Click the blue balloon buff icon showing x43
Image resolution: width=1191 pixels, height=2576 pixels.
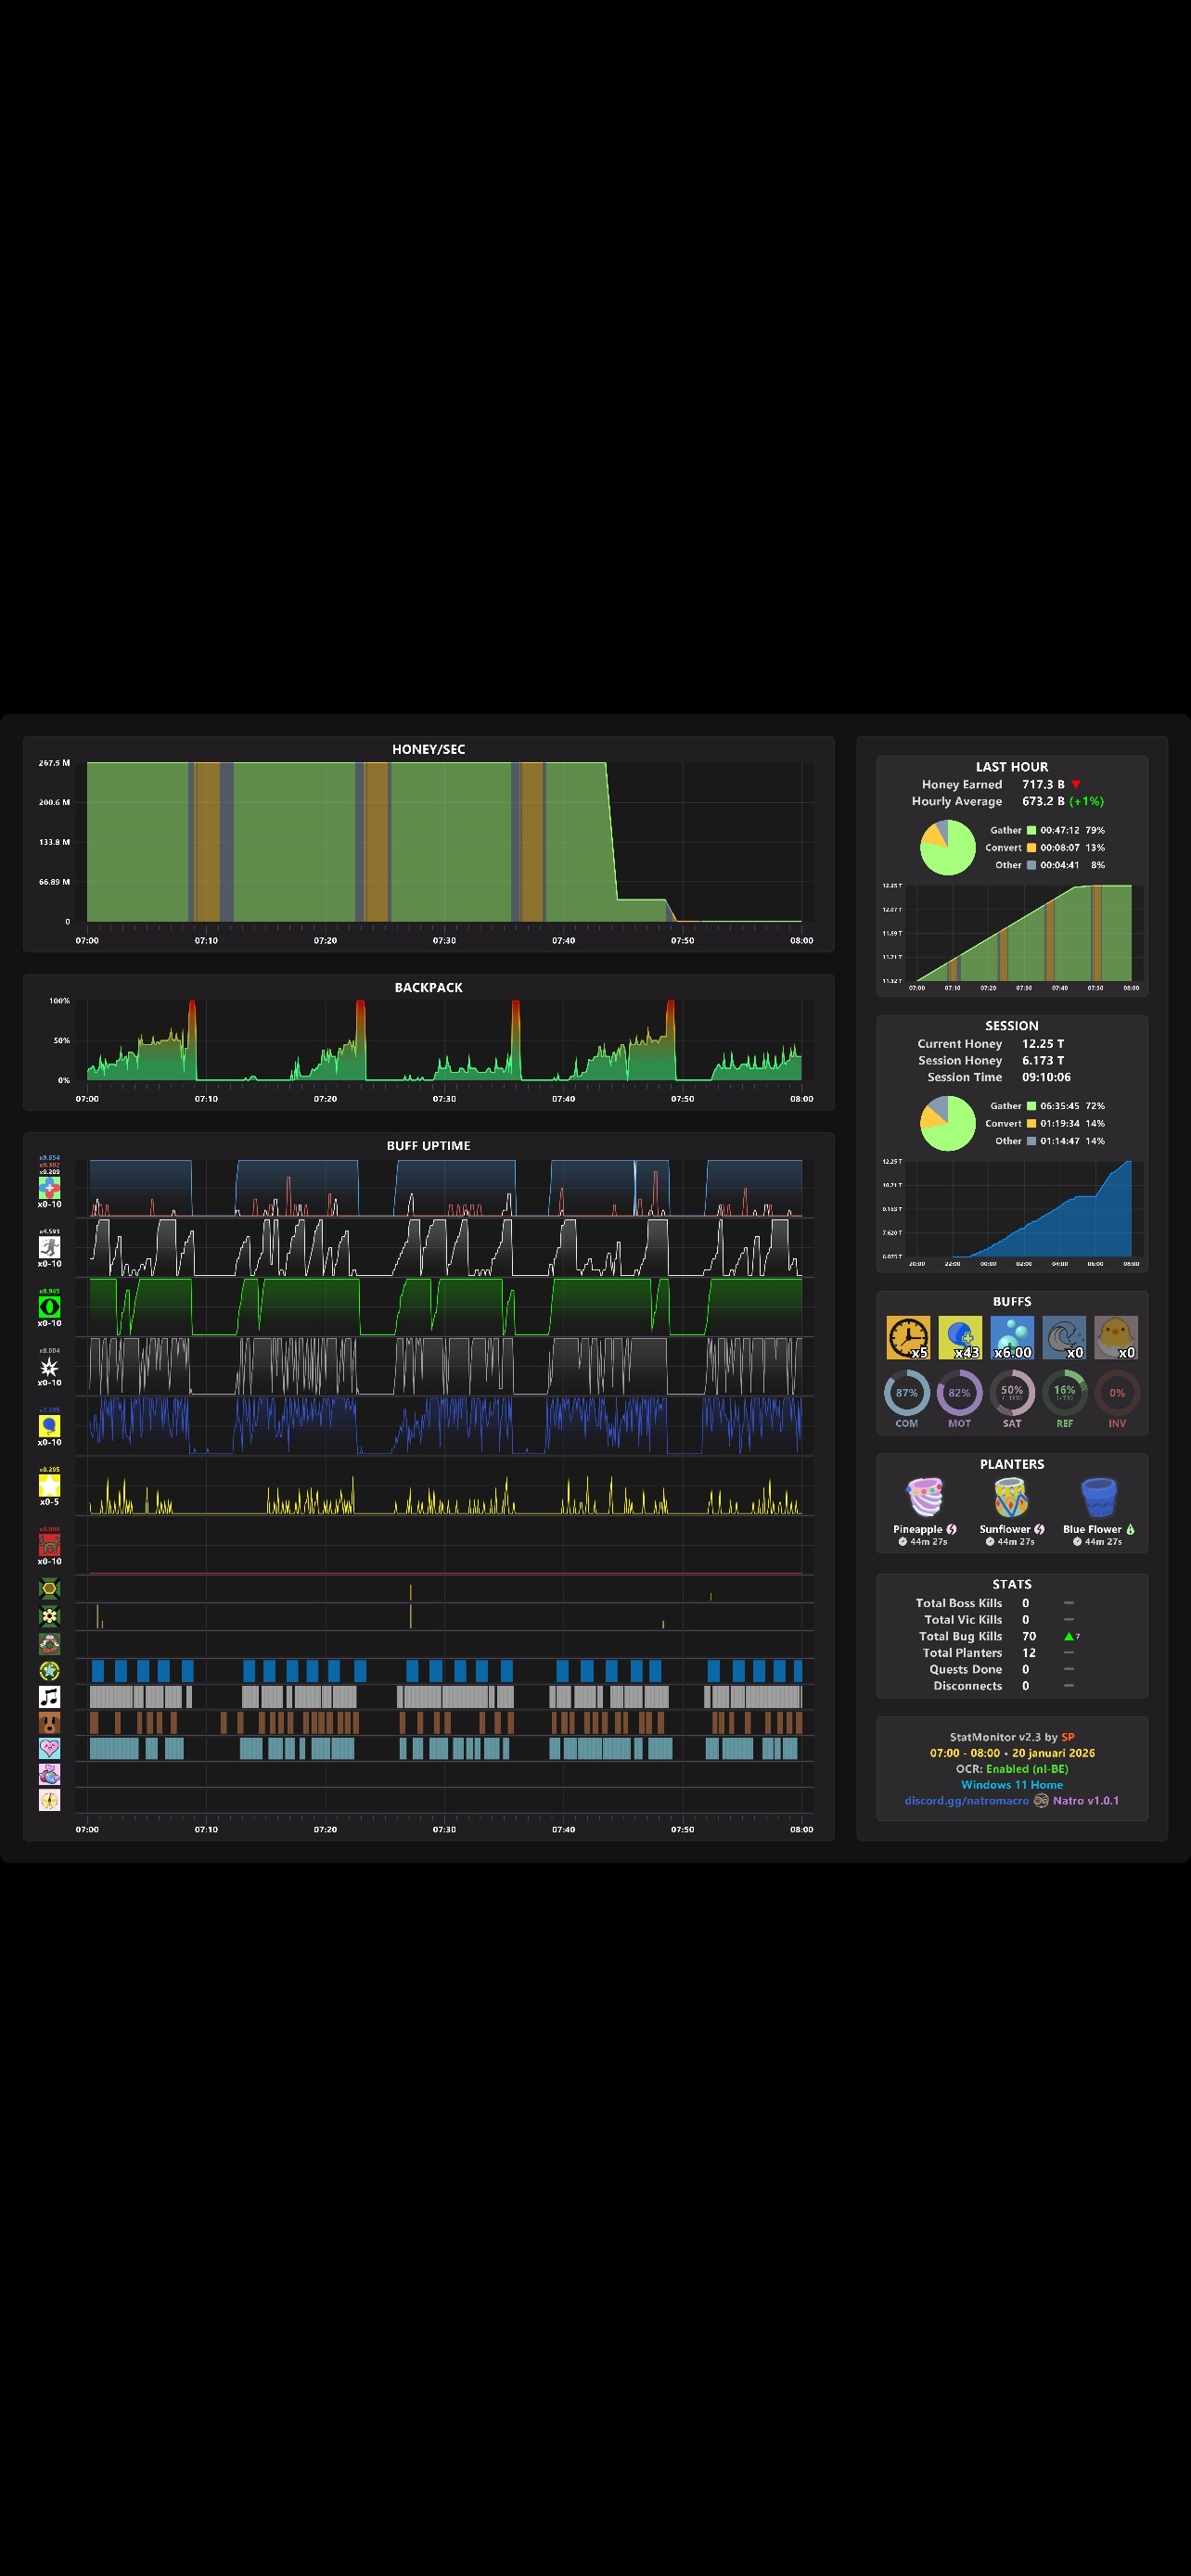959,1337
